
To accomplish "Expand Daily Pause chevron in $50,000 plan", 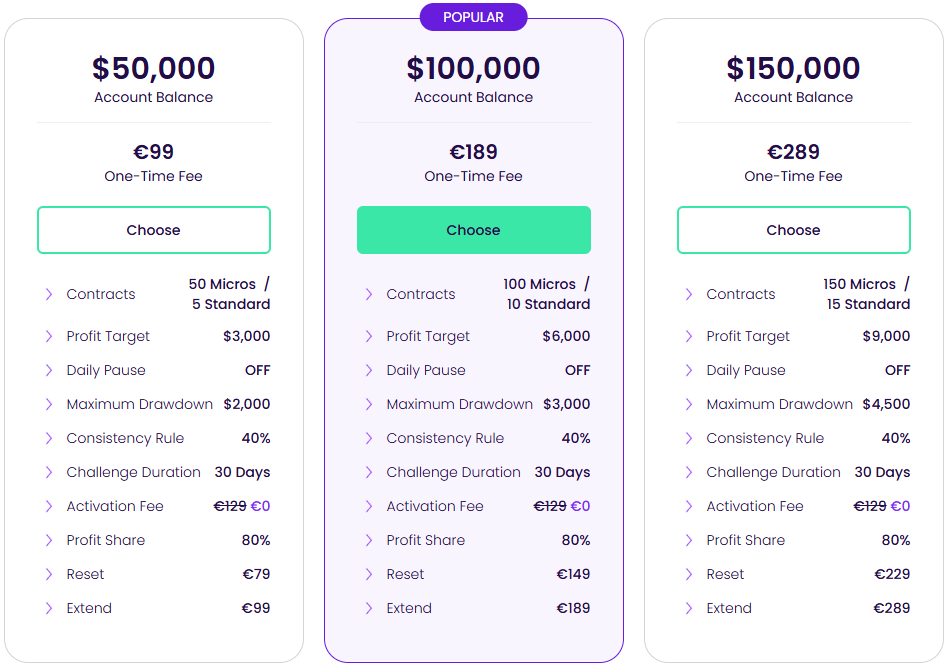I will [49, 370].
